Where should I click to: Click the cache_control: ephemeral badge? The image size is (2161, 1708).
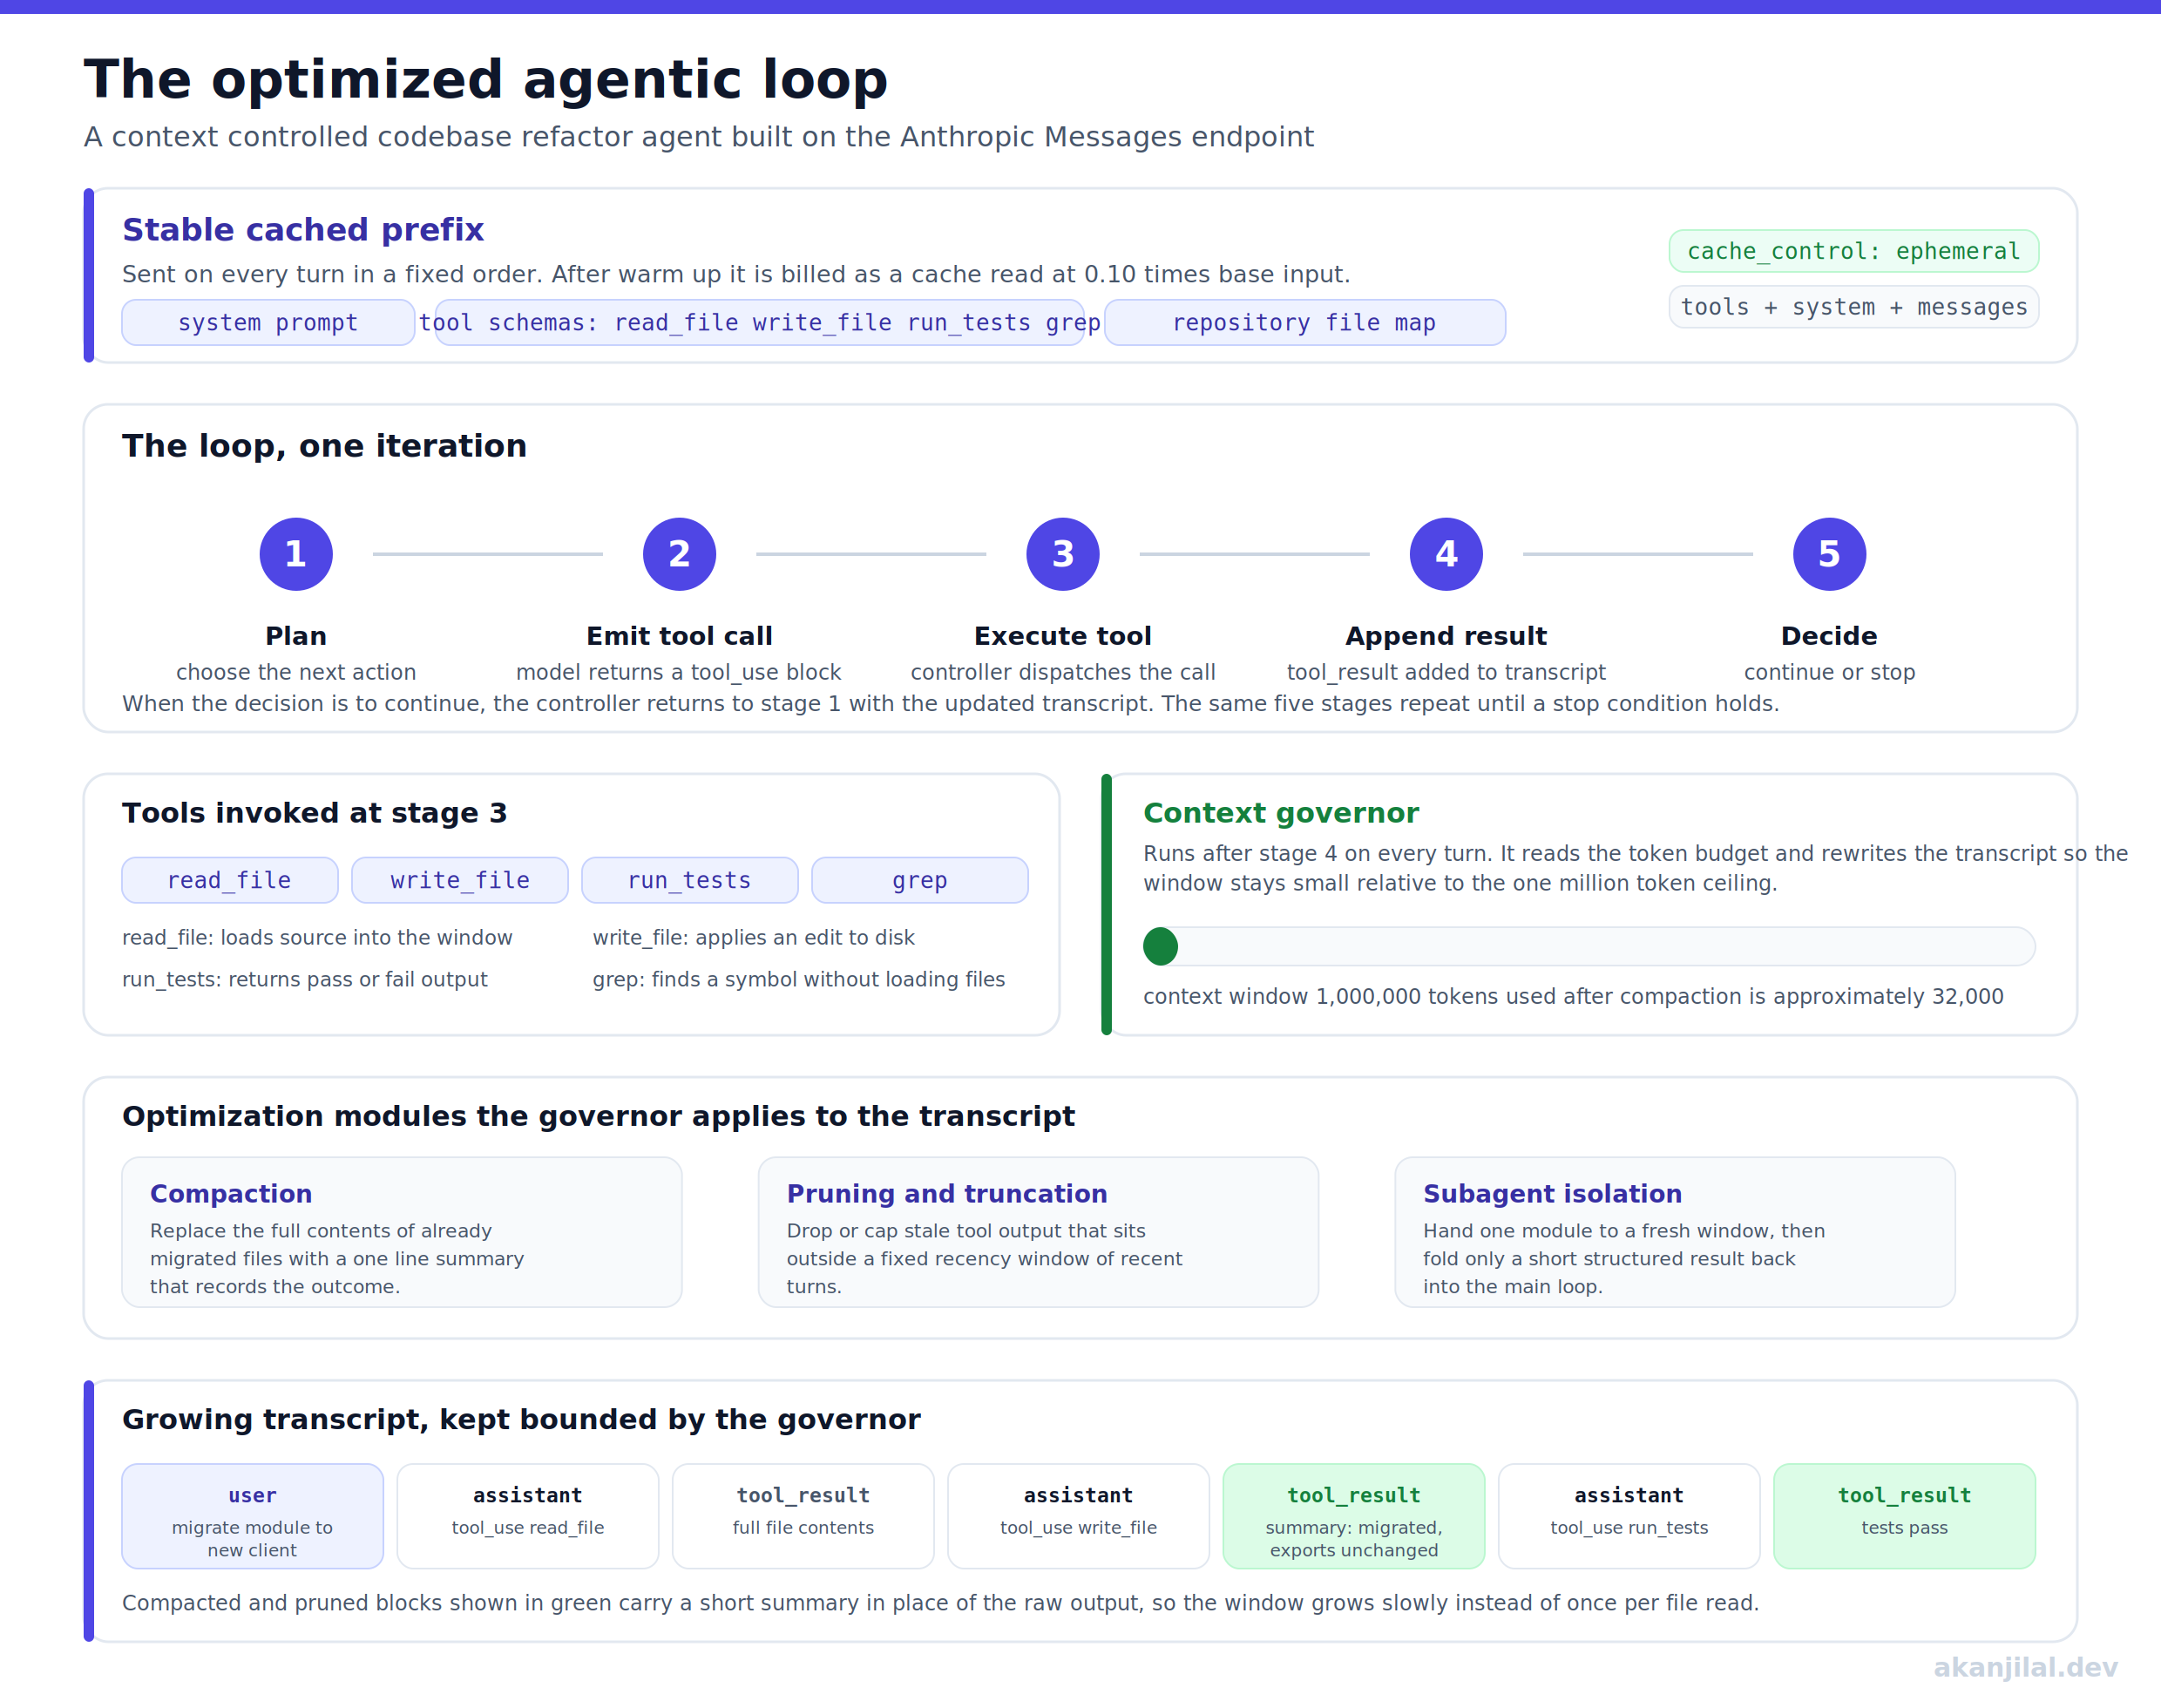point(1854,251)
